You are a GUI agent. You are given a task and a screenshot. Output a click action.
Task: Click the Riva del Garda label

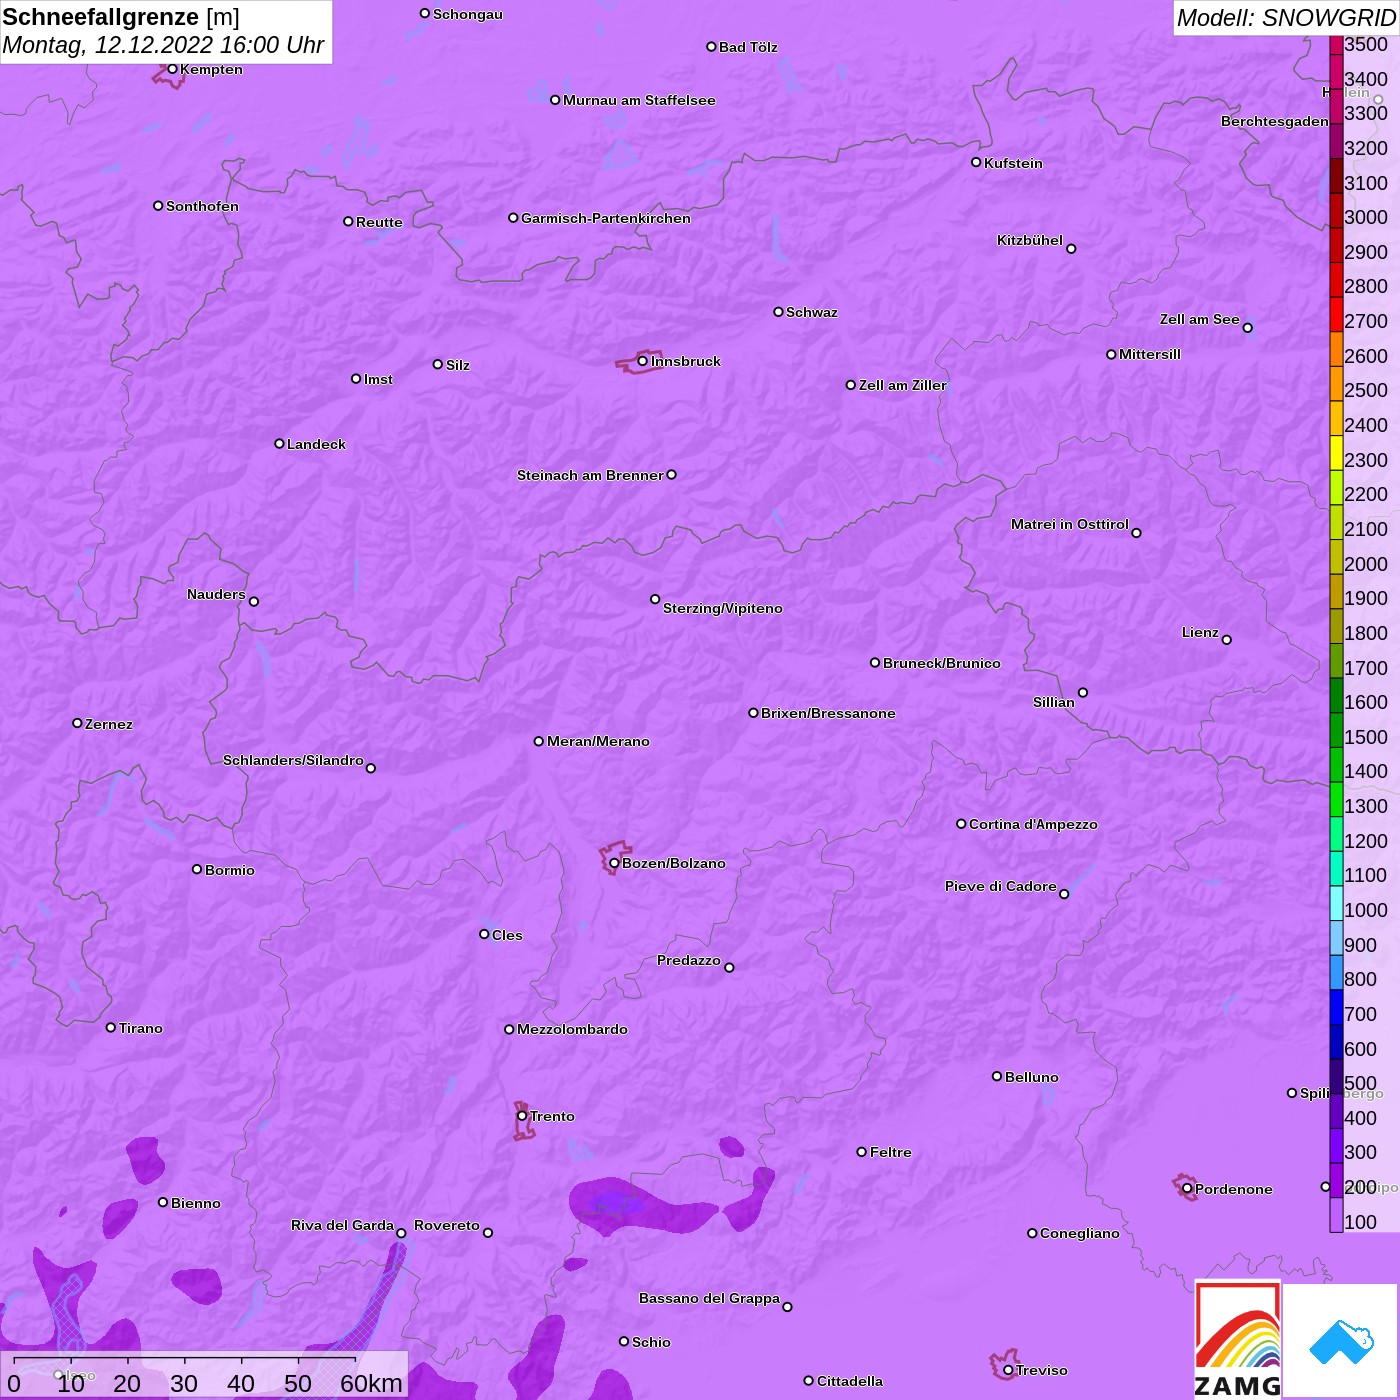[342, 1225]
